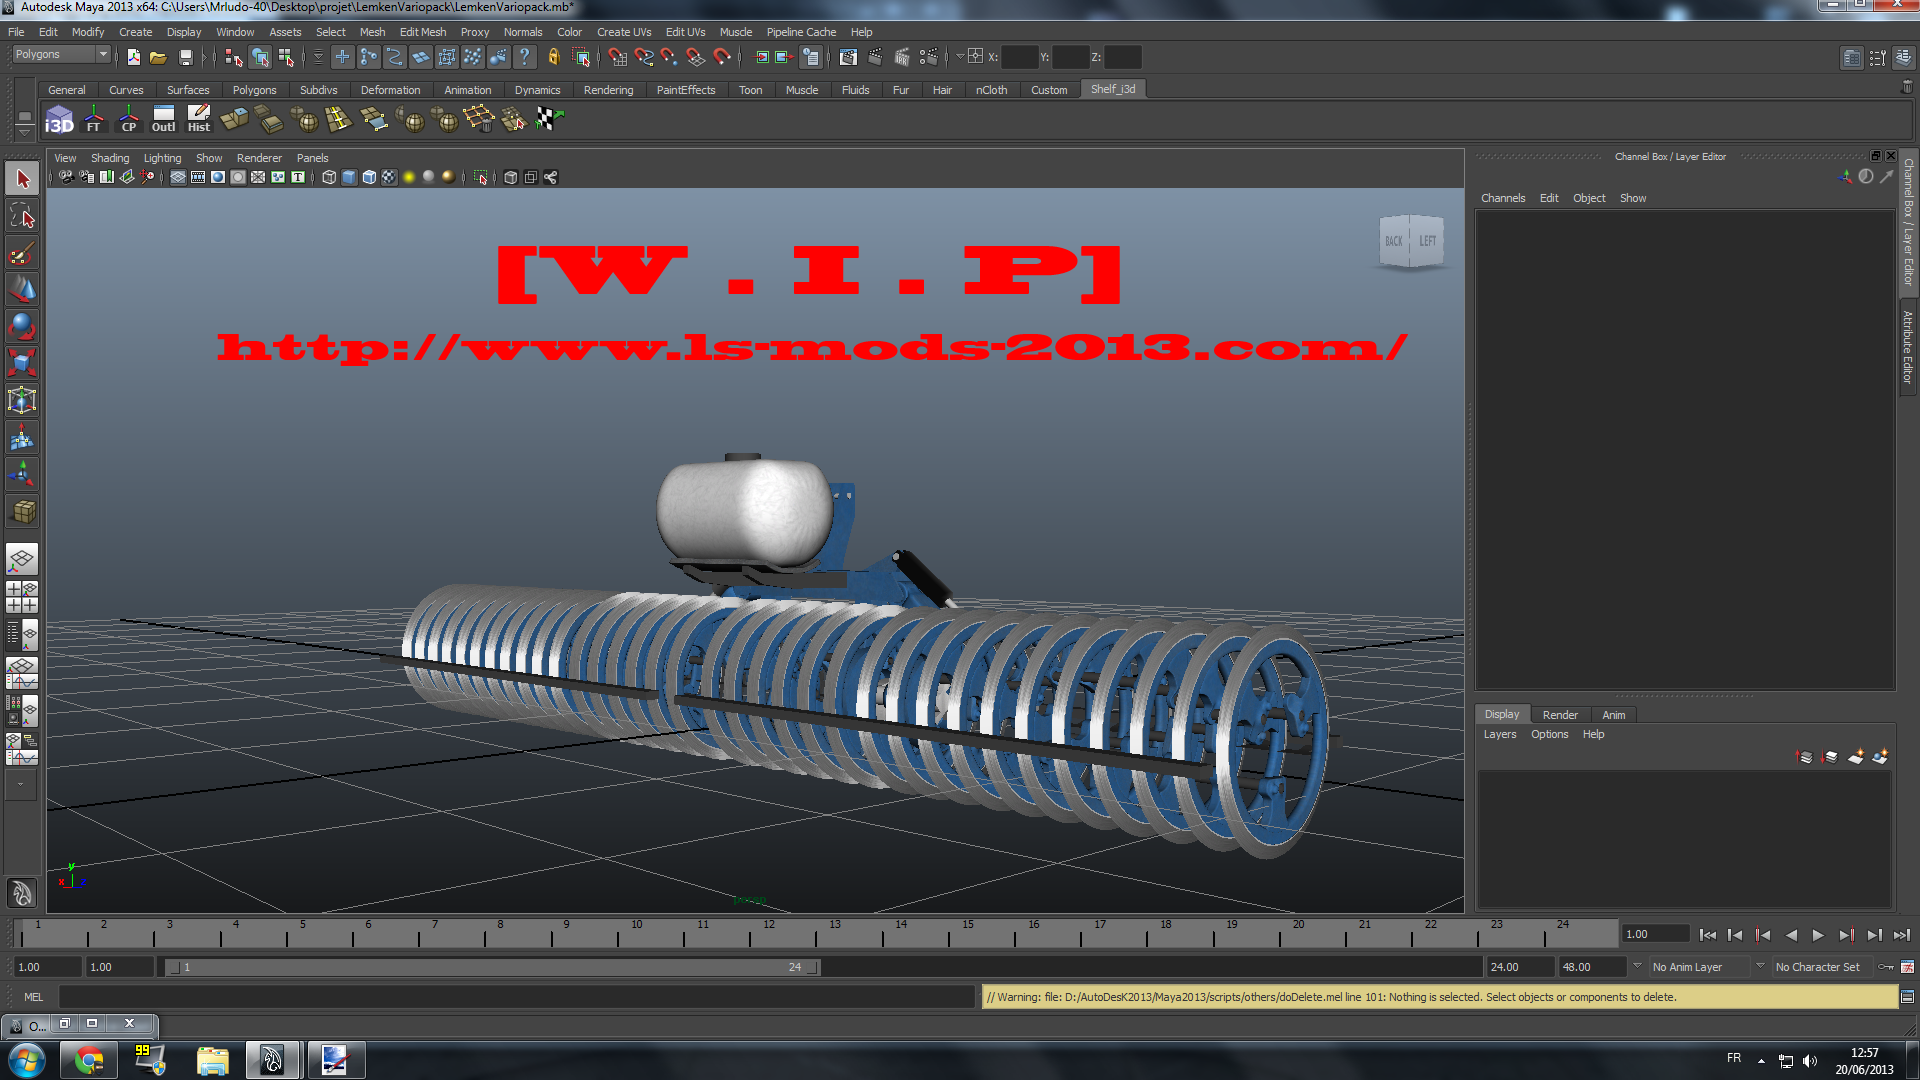Activate the Move tool (cone icon)
Image resolution: width=1920 pixels, height=1080 pixels.
pyautogui.click(x=22, y=290)
